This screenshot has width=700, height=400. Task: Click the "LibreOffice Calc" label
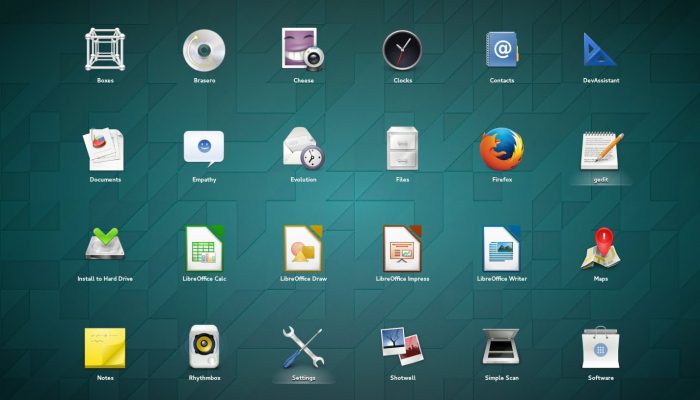click(x=204, y=279)
